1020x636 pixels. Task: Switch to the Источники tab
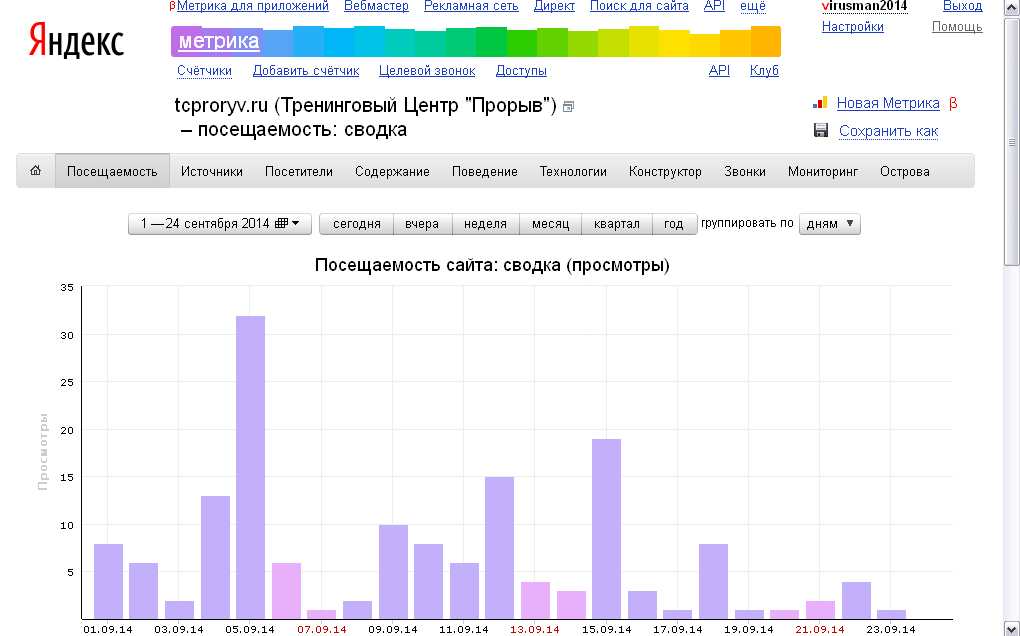point(211,172)
